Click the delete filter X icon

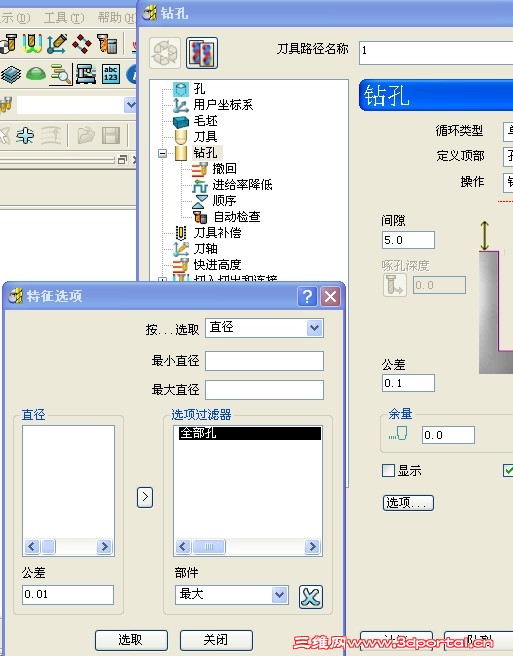coord(310,597)
